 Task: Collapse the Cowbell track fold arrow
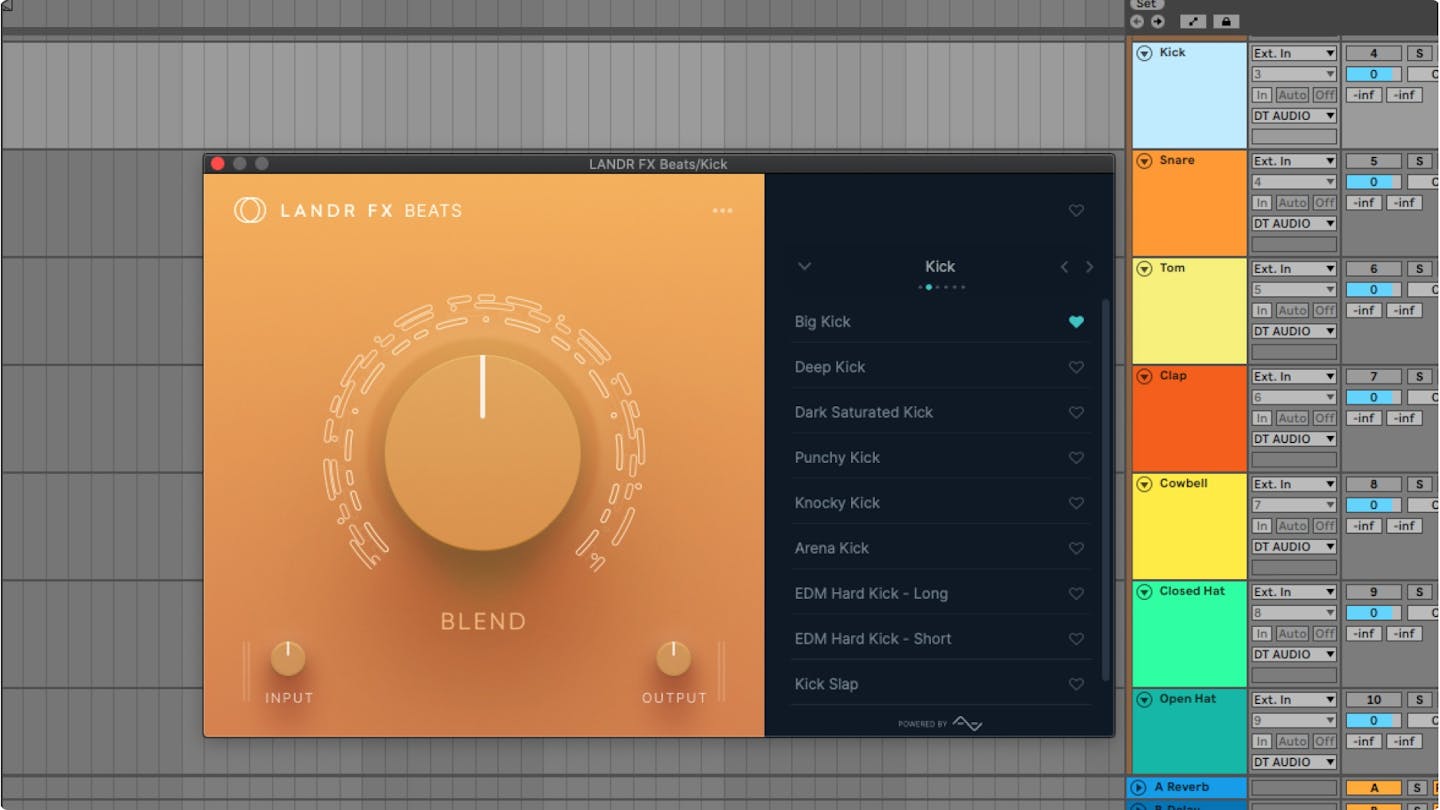1145,484
